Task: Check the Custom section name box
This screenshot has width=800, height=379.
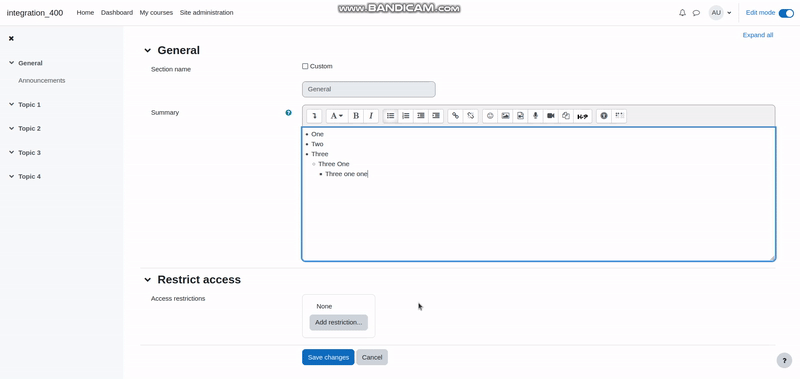Action: [x=305, y=66]
